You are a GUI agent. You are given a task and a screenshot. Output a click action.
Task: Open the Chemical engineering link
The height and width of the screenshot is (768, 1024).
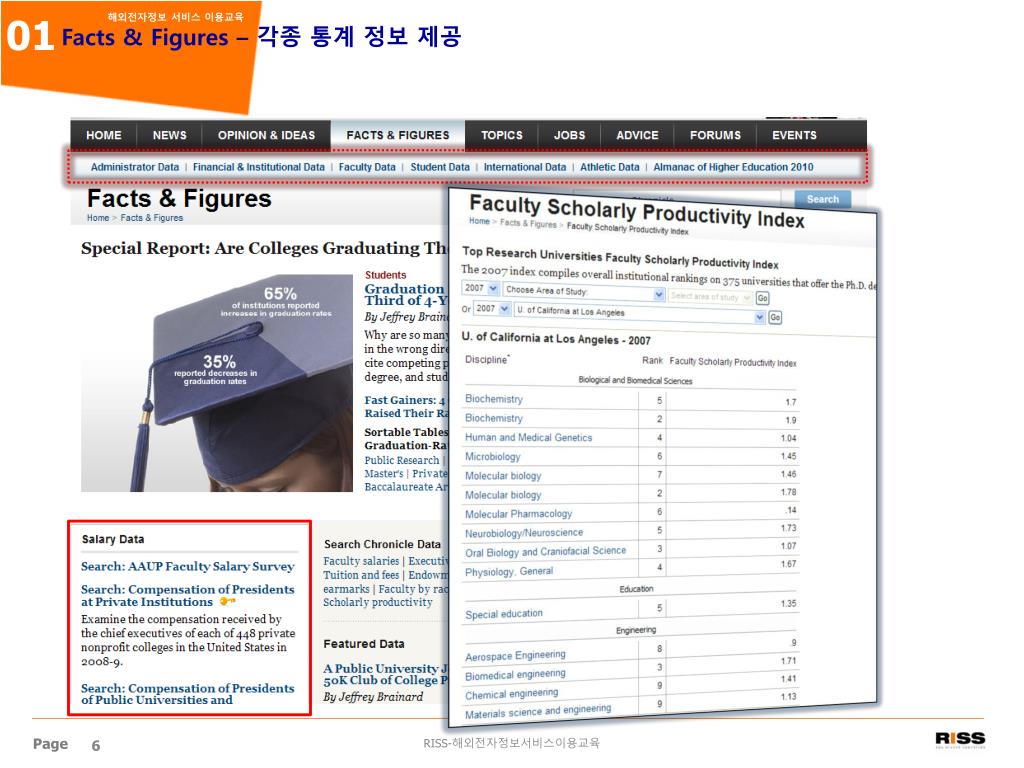[511, 694]
